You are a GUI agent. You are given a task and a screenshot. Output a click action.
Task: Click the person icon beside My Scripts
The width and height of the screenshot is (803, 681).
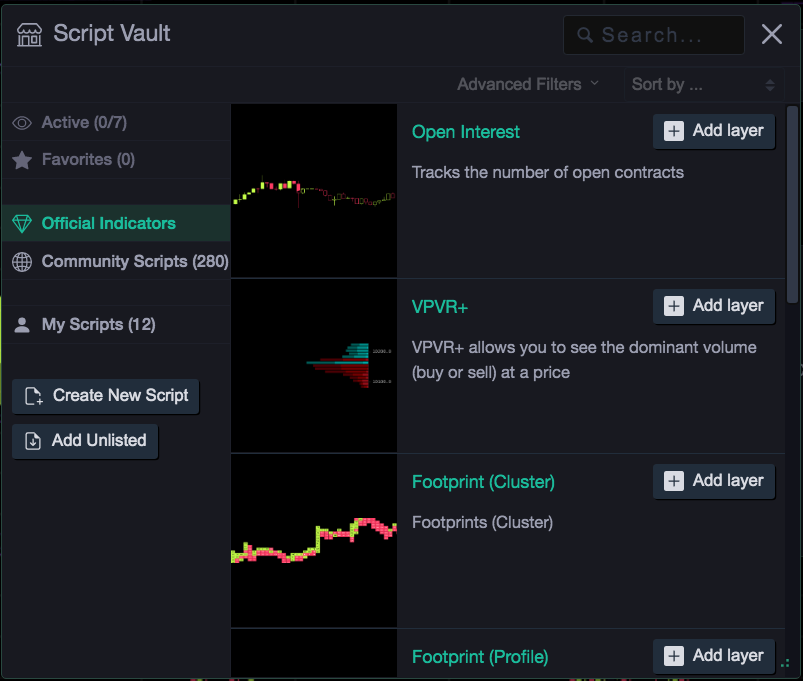coord(22,325)
